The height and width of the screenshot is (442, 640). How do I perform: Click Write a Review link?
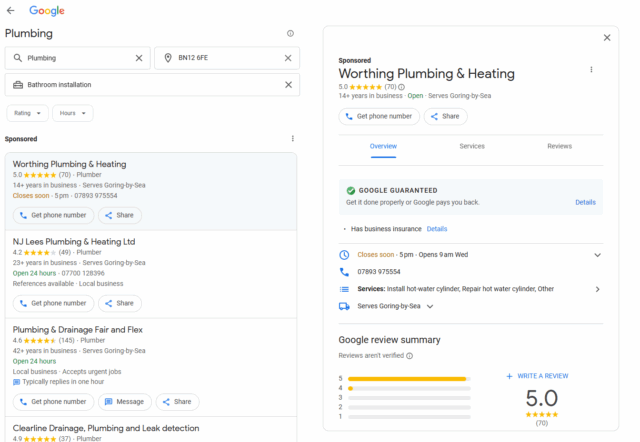click(x=537, y=376)
